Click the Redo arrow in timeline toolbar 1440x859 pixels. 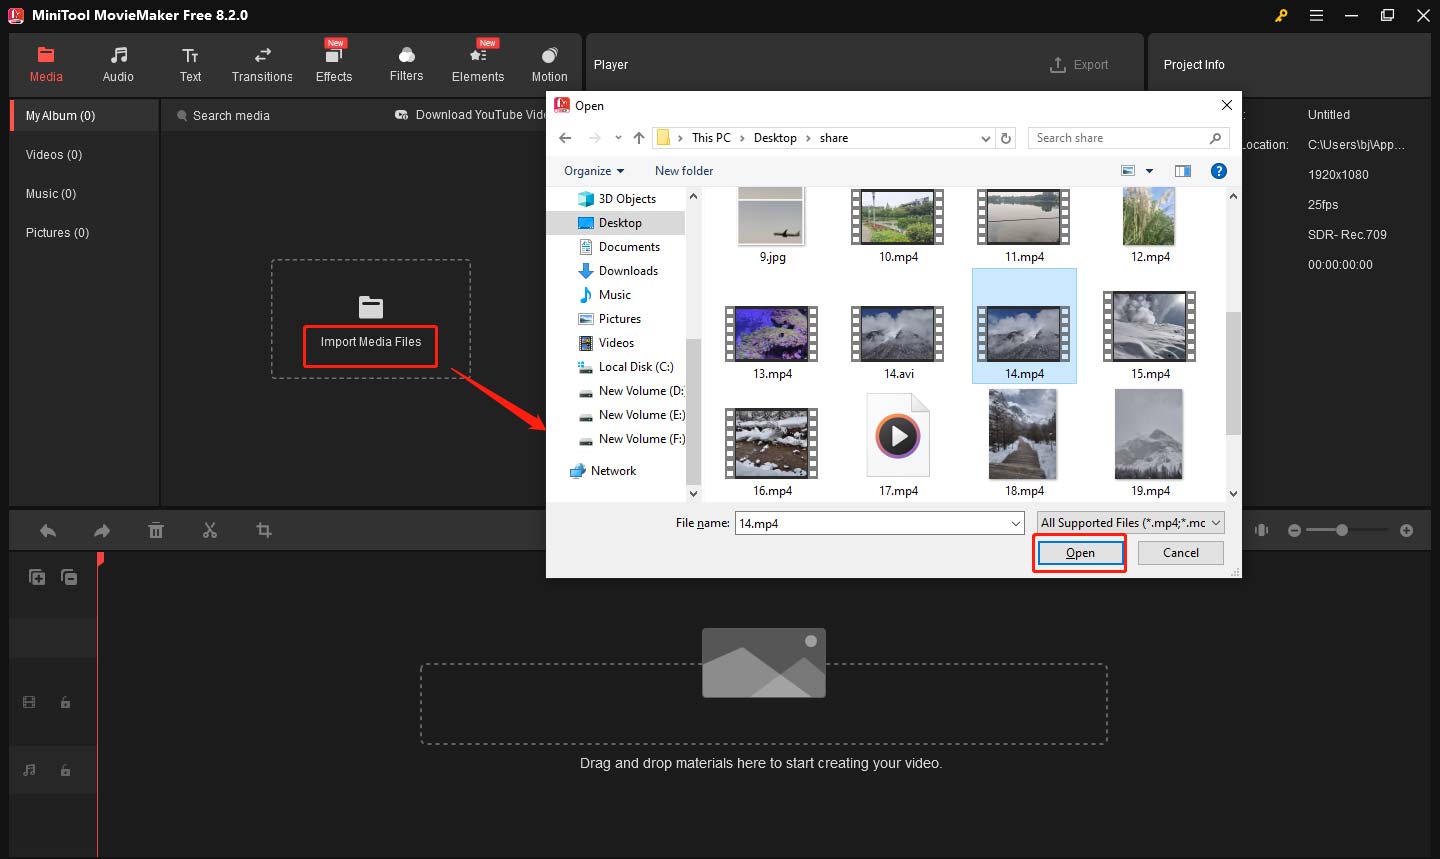pos(102,531)
